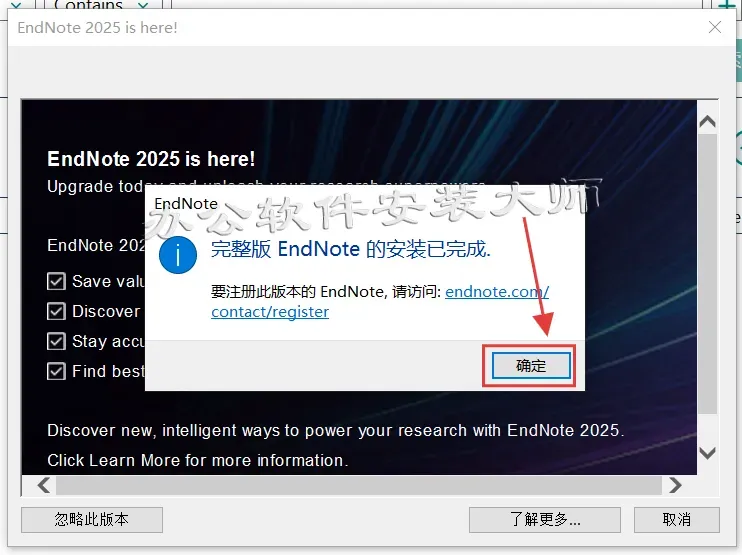742x555 pixels.
Task: Click the scroll down arrow icon
Action: pos(707,453)
